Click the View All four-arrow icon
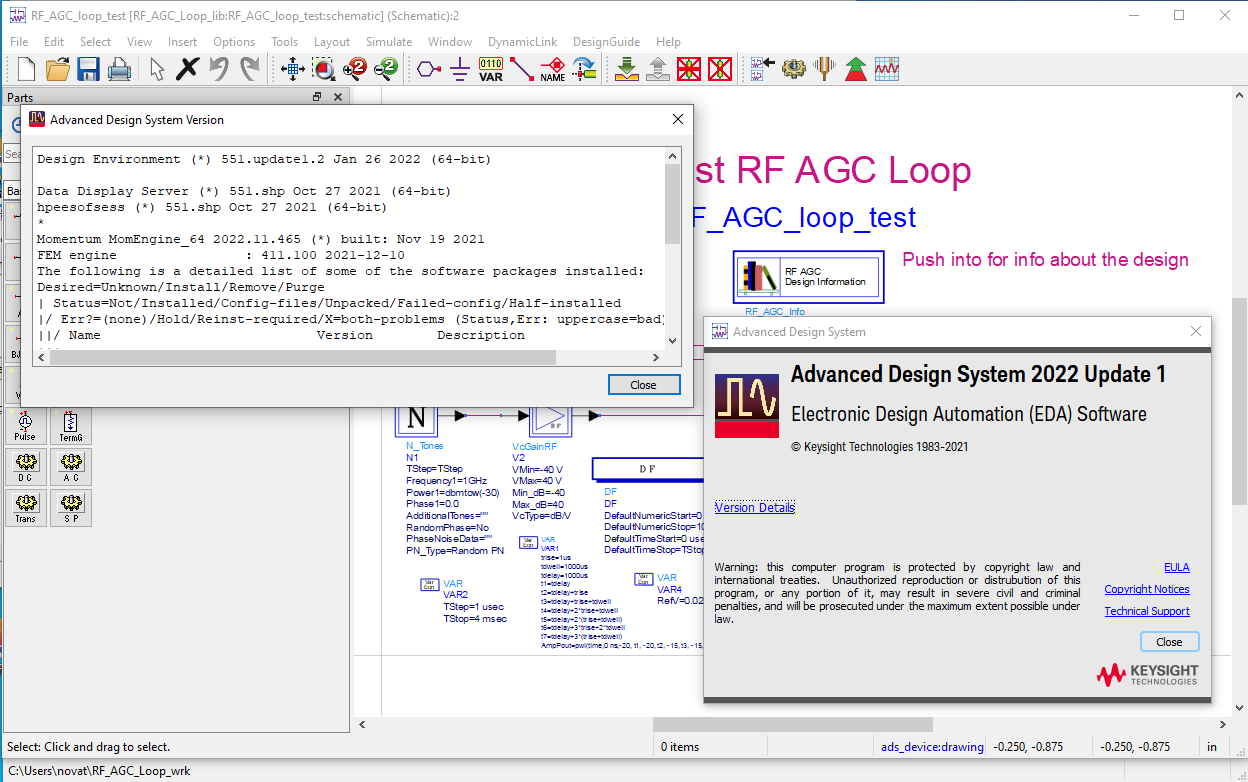1248x782 pixels. (292, 69)
